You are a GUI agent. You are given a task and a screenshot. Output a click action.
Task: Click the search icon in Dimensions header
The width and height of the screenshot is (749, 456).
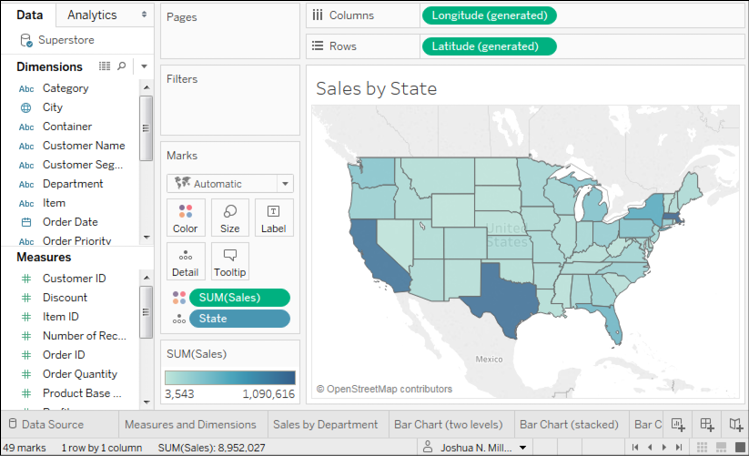122,66
